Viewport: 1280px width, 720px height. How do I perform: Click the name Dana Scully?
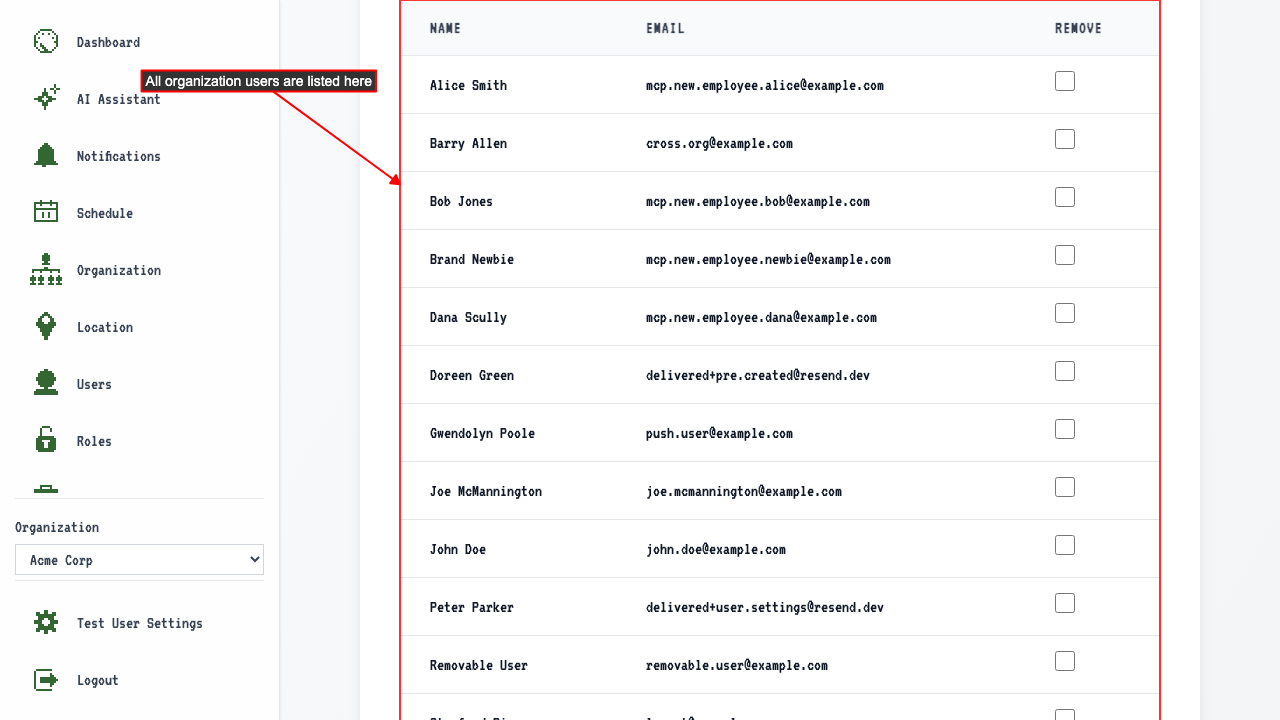click(468, 317)
